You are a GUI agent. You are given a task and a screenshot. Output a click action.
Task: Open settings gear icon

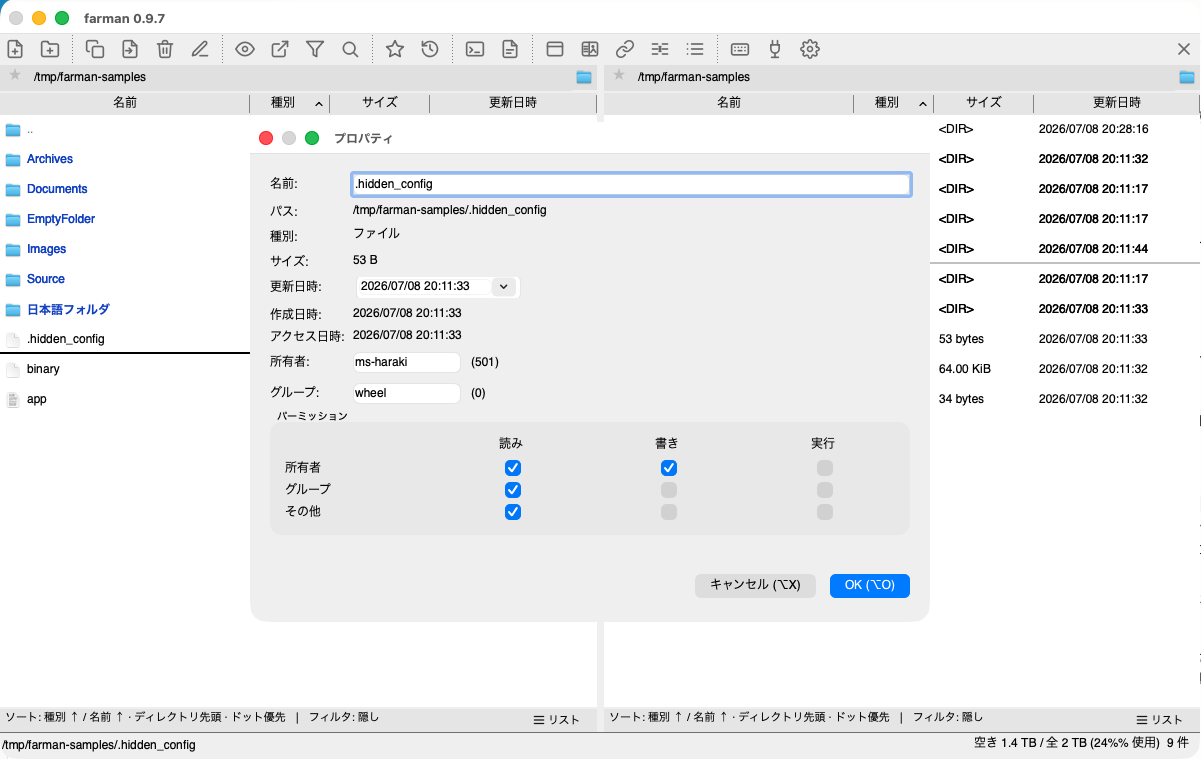pyautogui.click(x=810, y=49)
